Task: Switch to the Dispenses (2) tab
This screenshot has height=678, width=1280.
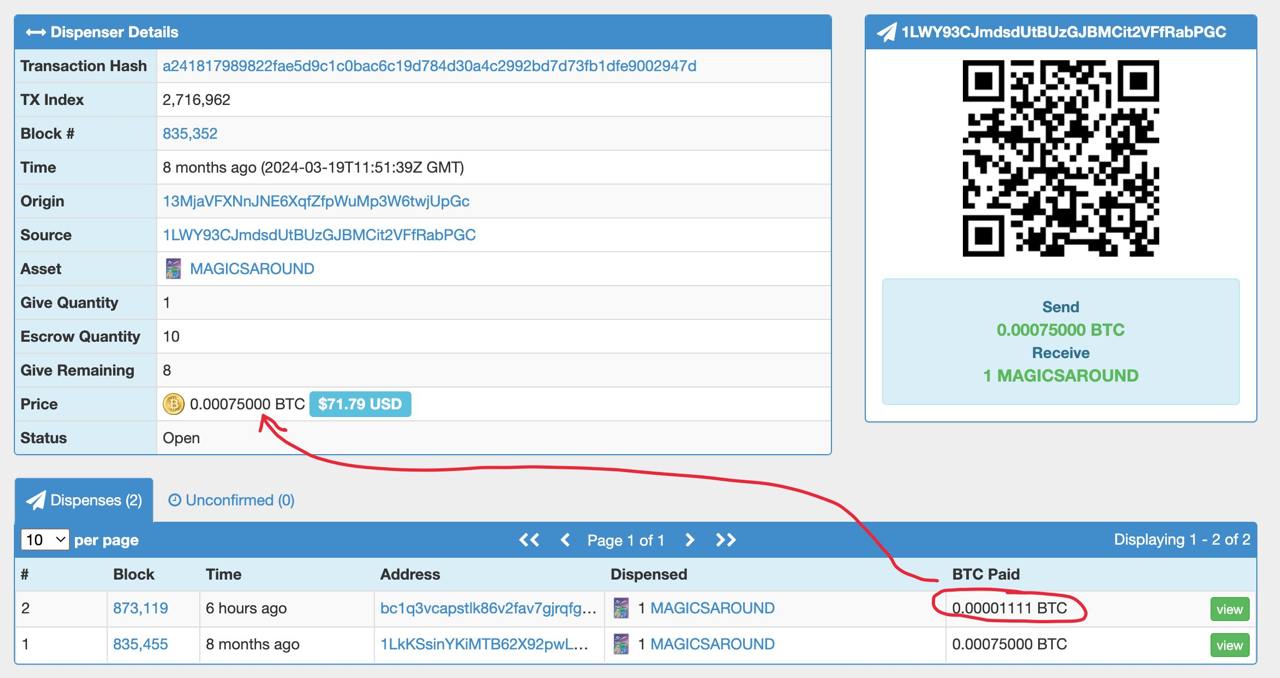Action: tap(84, 500)
